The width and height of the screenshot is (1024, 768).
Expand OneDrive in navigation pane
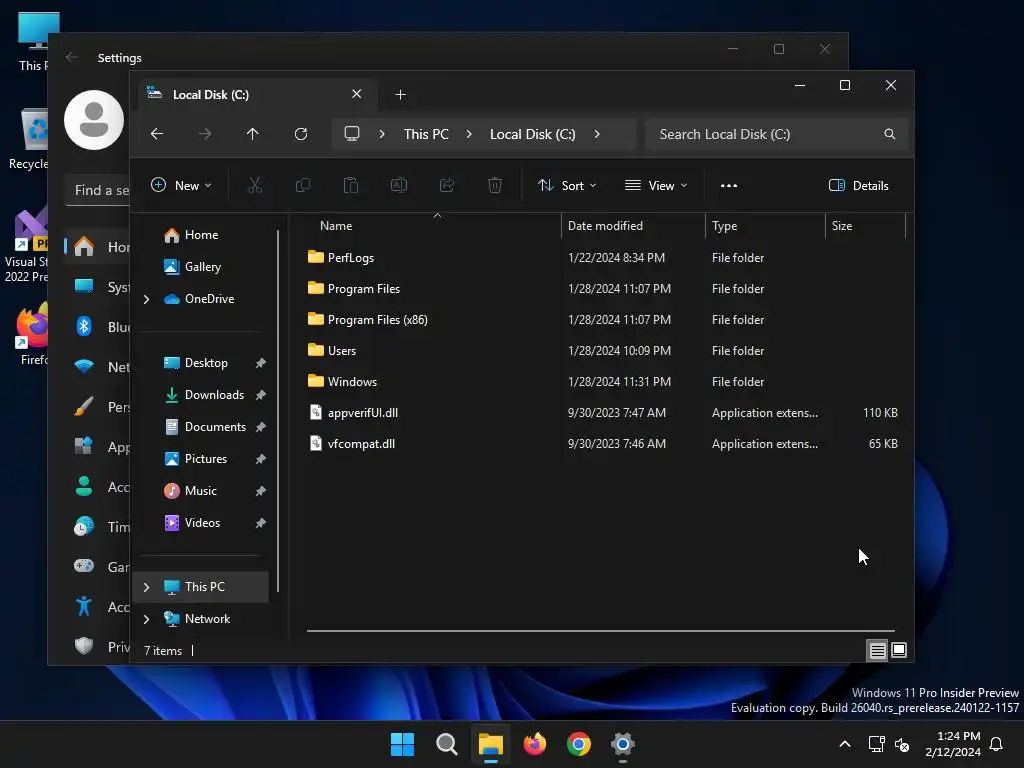[146, 299]
